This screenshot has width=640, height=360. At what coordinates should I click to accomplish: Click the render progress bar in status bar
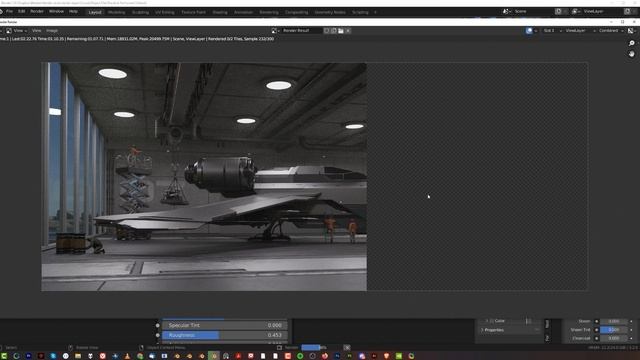pos(314,347)
